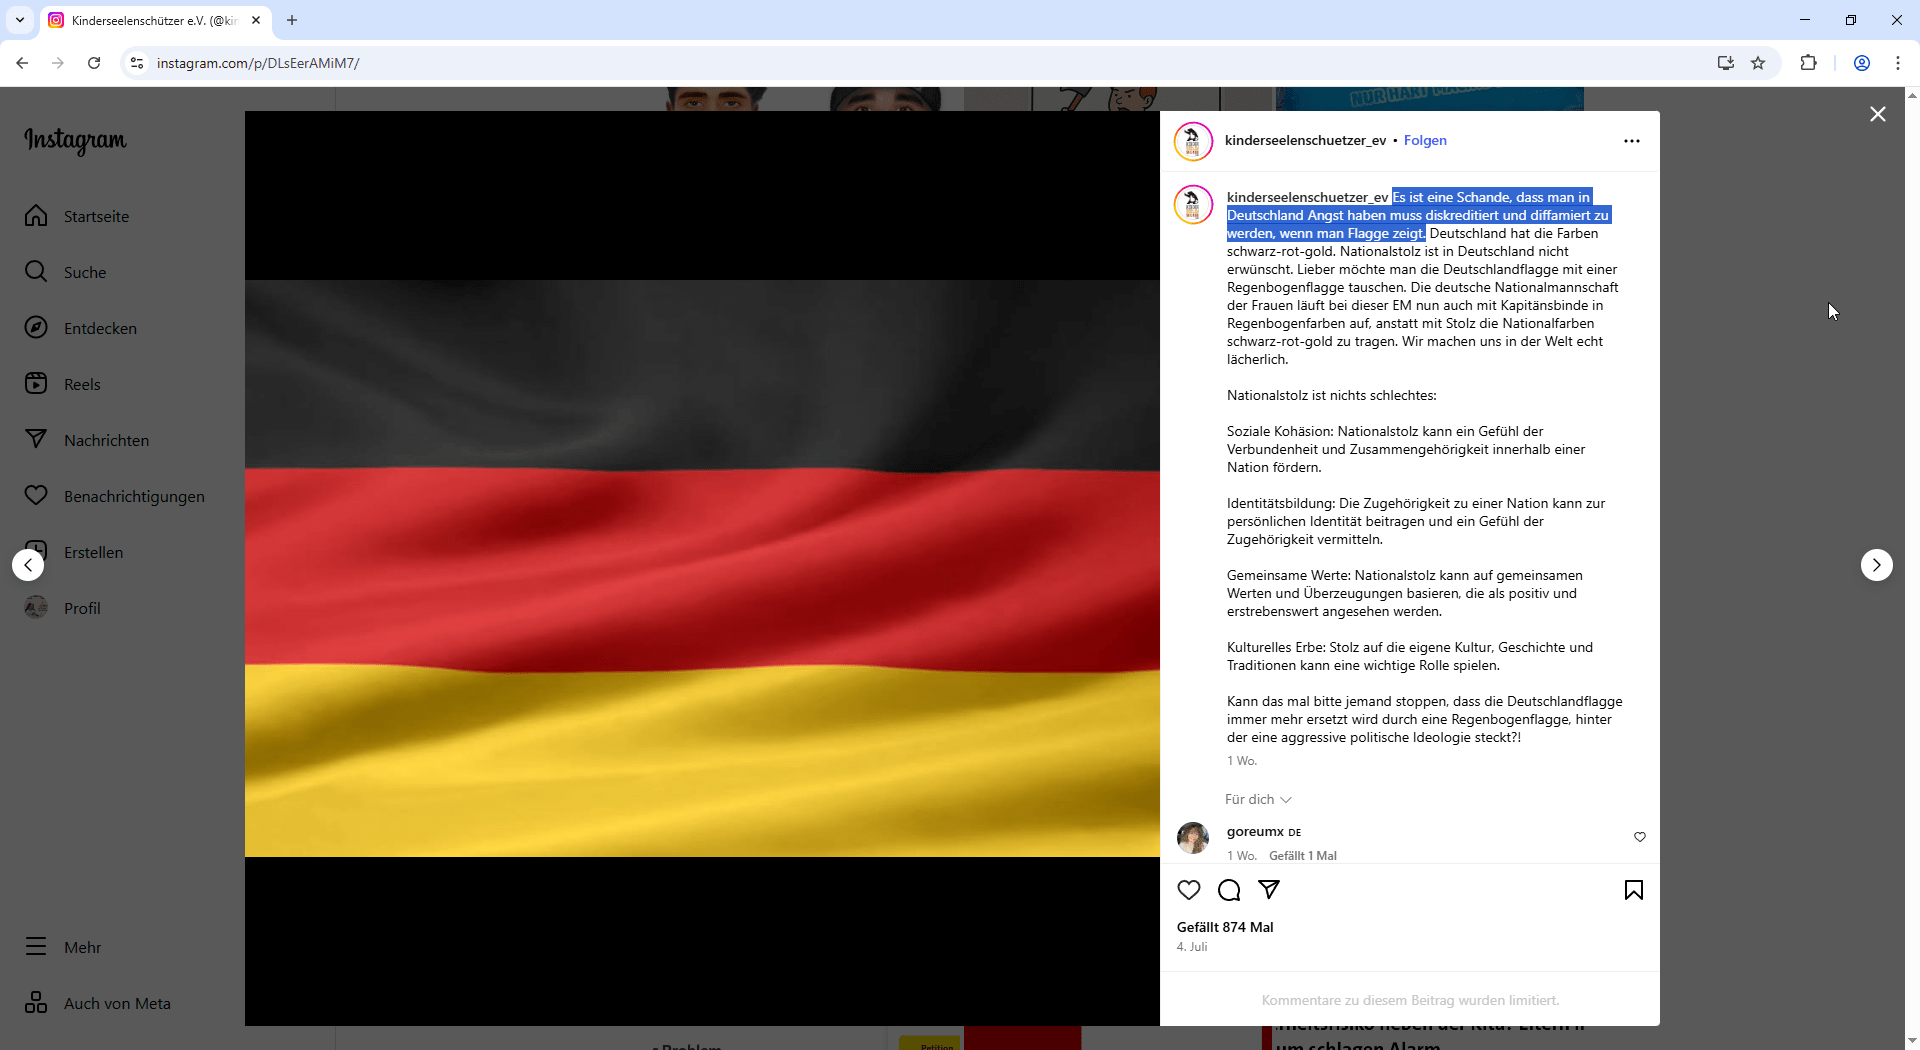Go to previous post arrow

click(x=28, y=565)
